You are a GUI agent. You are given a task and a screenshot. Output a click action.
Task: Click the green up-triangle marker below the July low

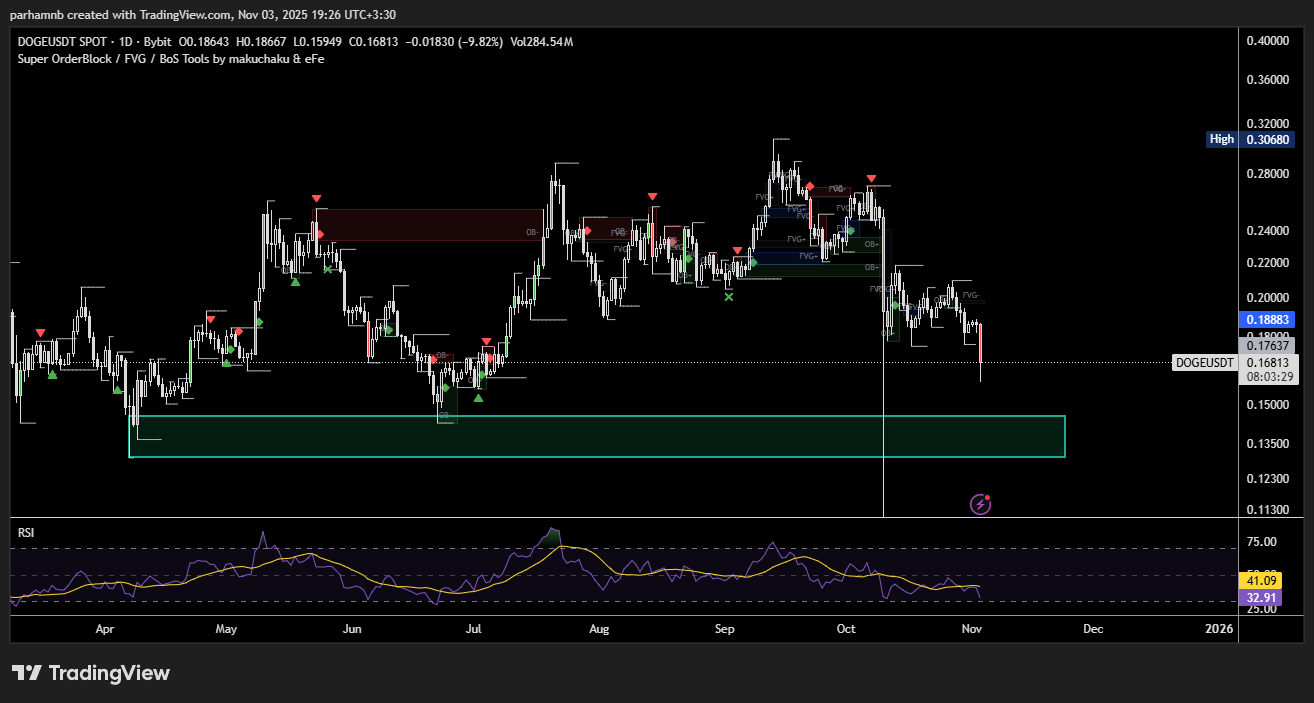click(x=478, y=398)
